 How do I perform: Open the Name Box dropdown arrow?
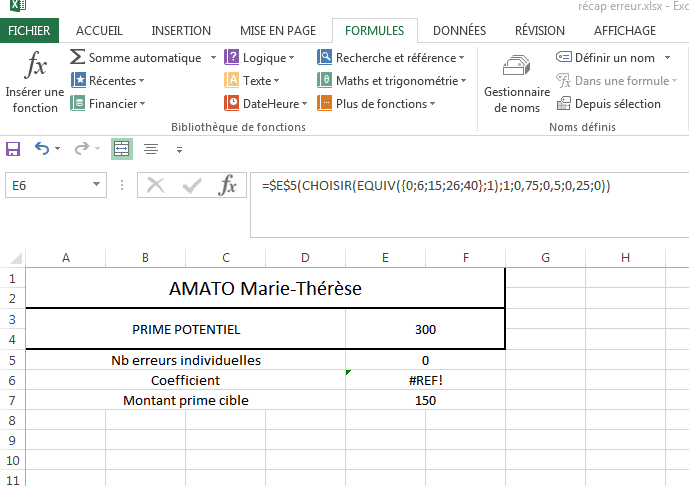point(96,185)
